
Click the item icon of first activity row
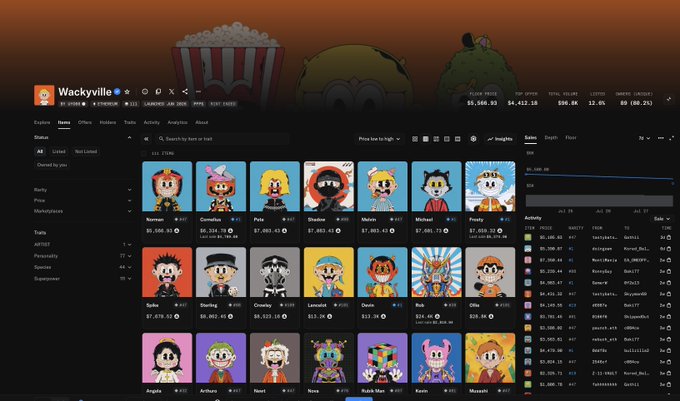[x=528, y=237]
